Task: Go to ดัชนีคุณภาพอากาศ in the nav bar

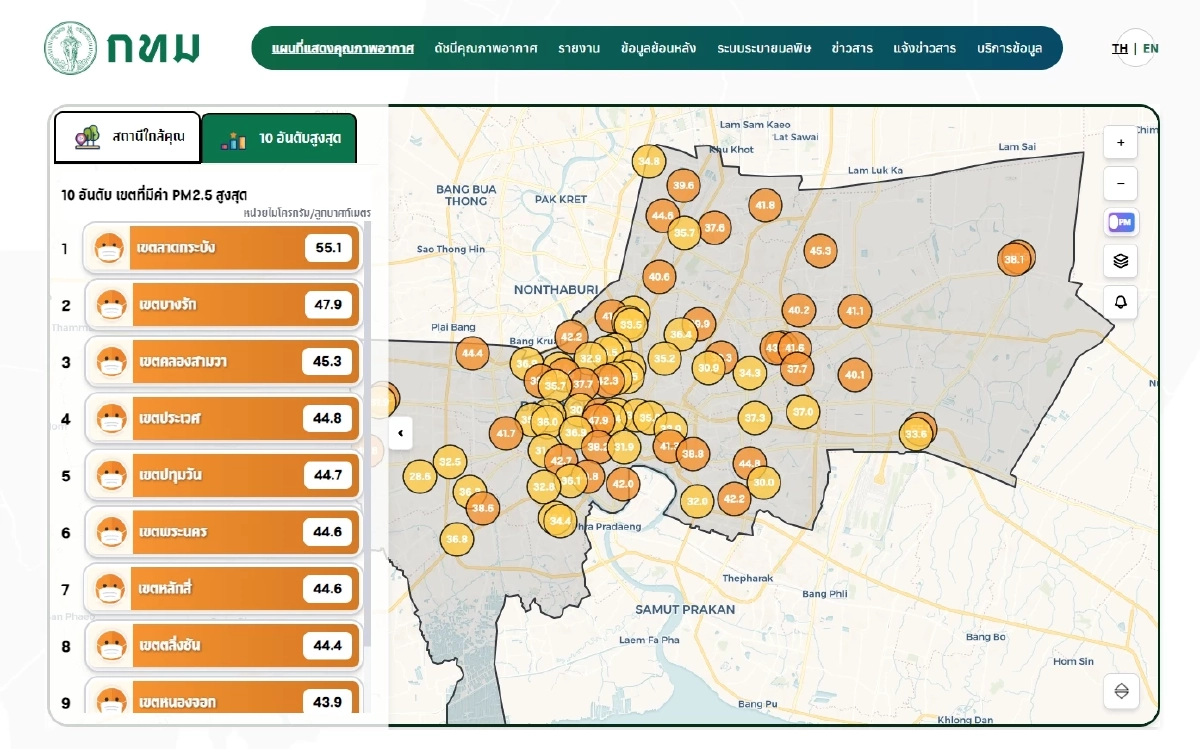Action: point(486,48)
